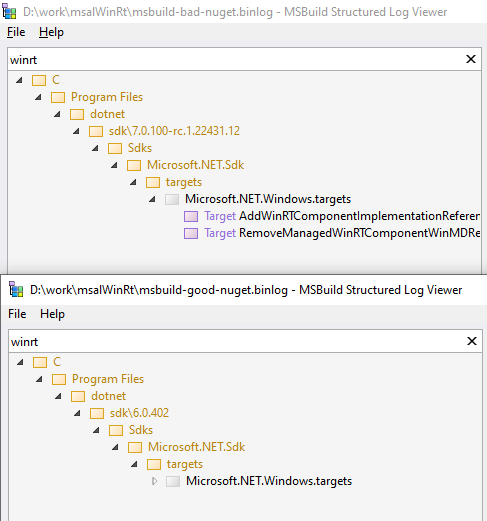This screenshot has height=521, width=487.
Task: Collapse targets node in bad-nuget window
Action: [x=134, y=182]
